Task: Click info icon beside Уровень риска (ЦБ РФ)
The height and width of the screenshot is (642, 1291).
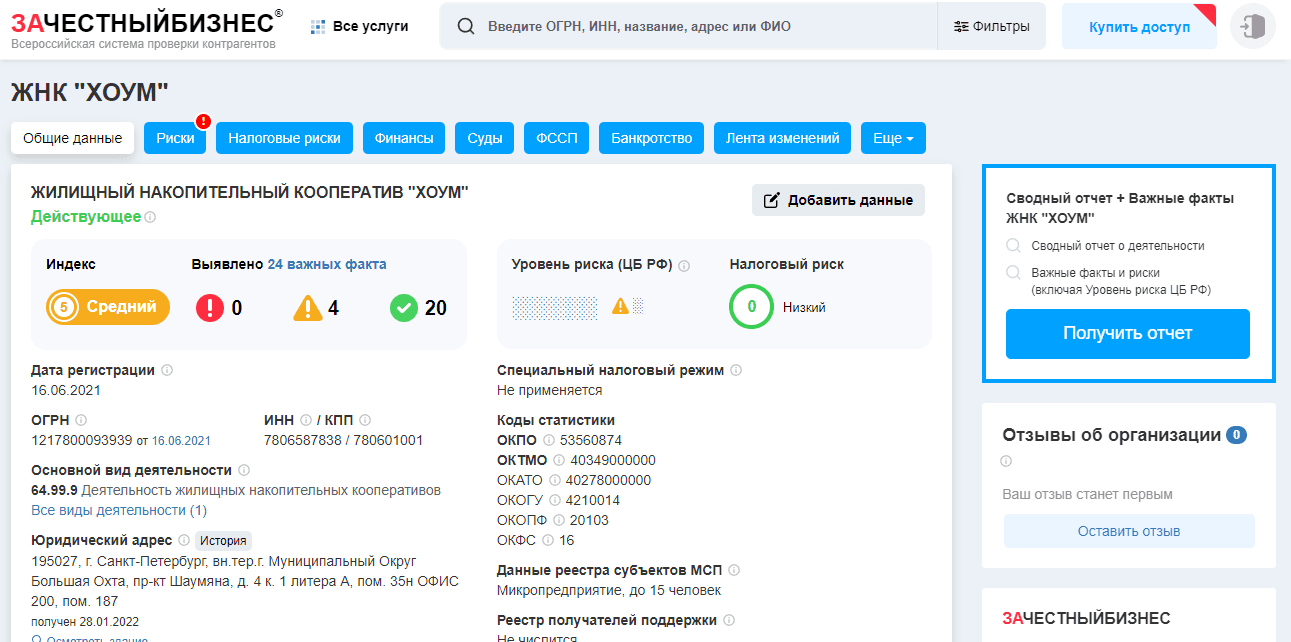Action: (684, 265)
